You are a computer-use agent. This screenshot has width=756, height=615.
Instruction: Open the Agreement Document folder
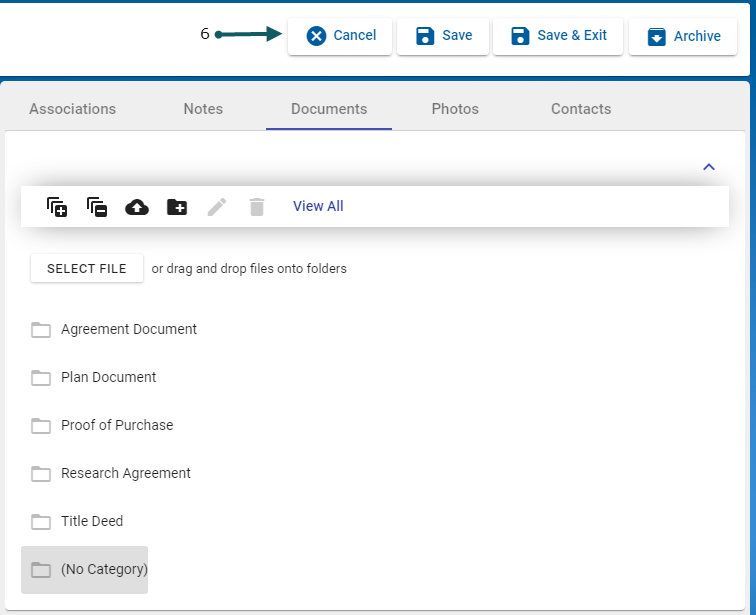tap(128, 329)
